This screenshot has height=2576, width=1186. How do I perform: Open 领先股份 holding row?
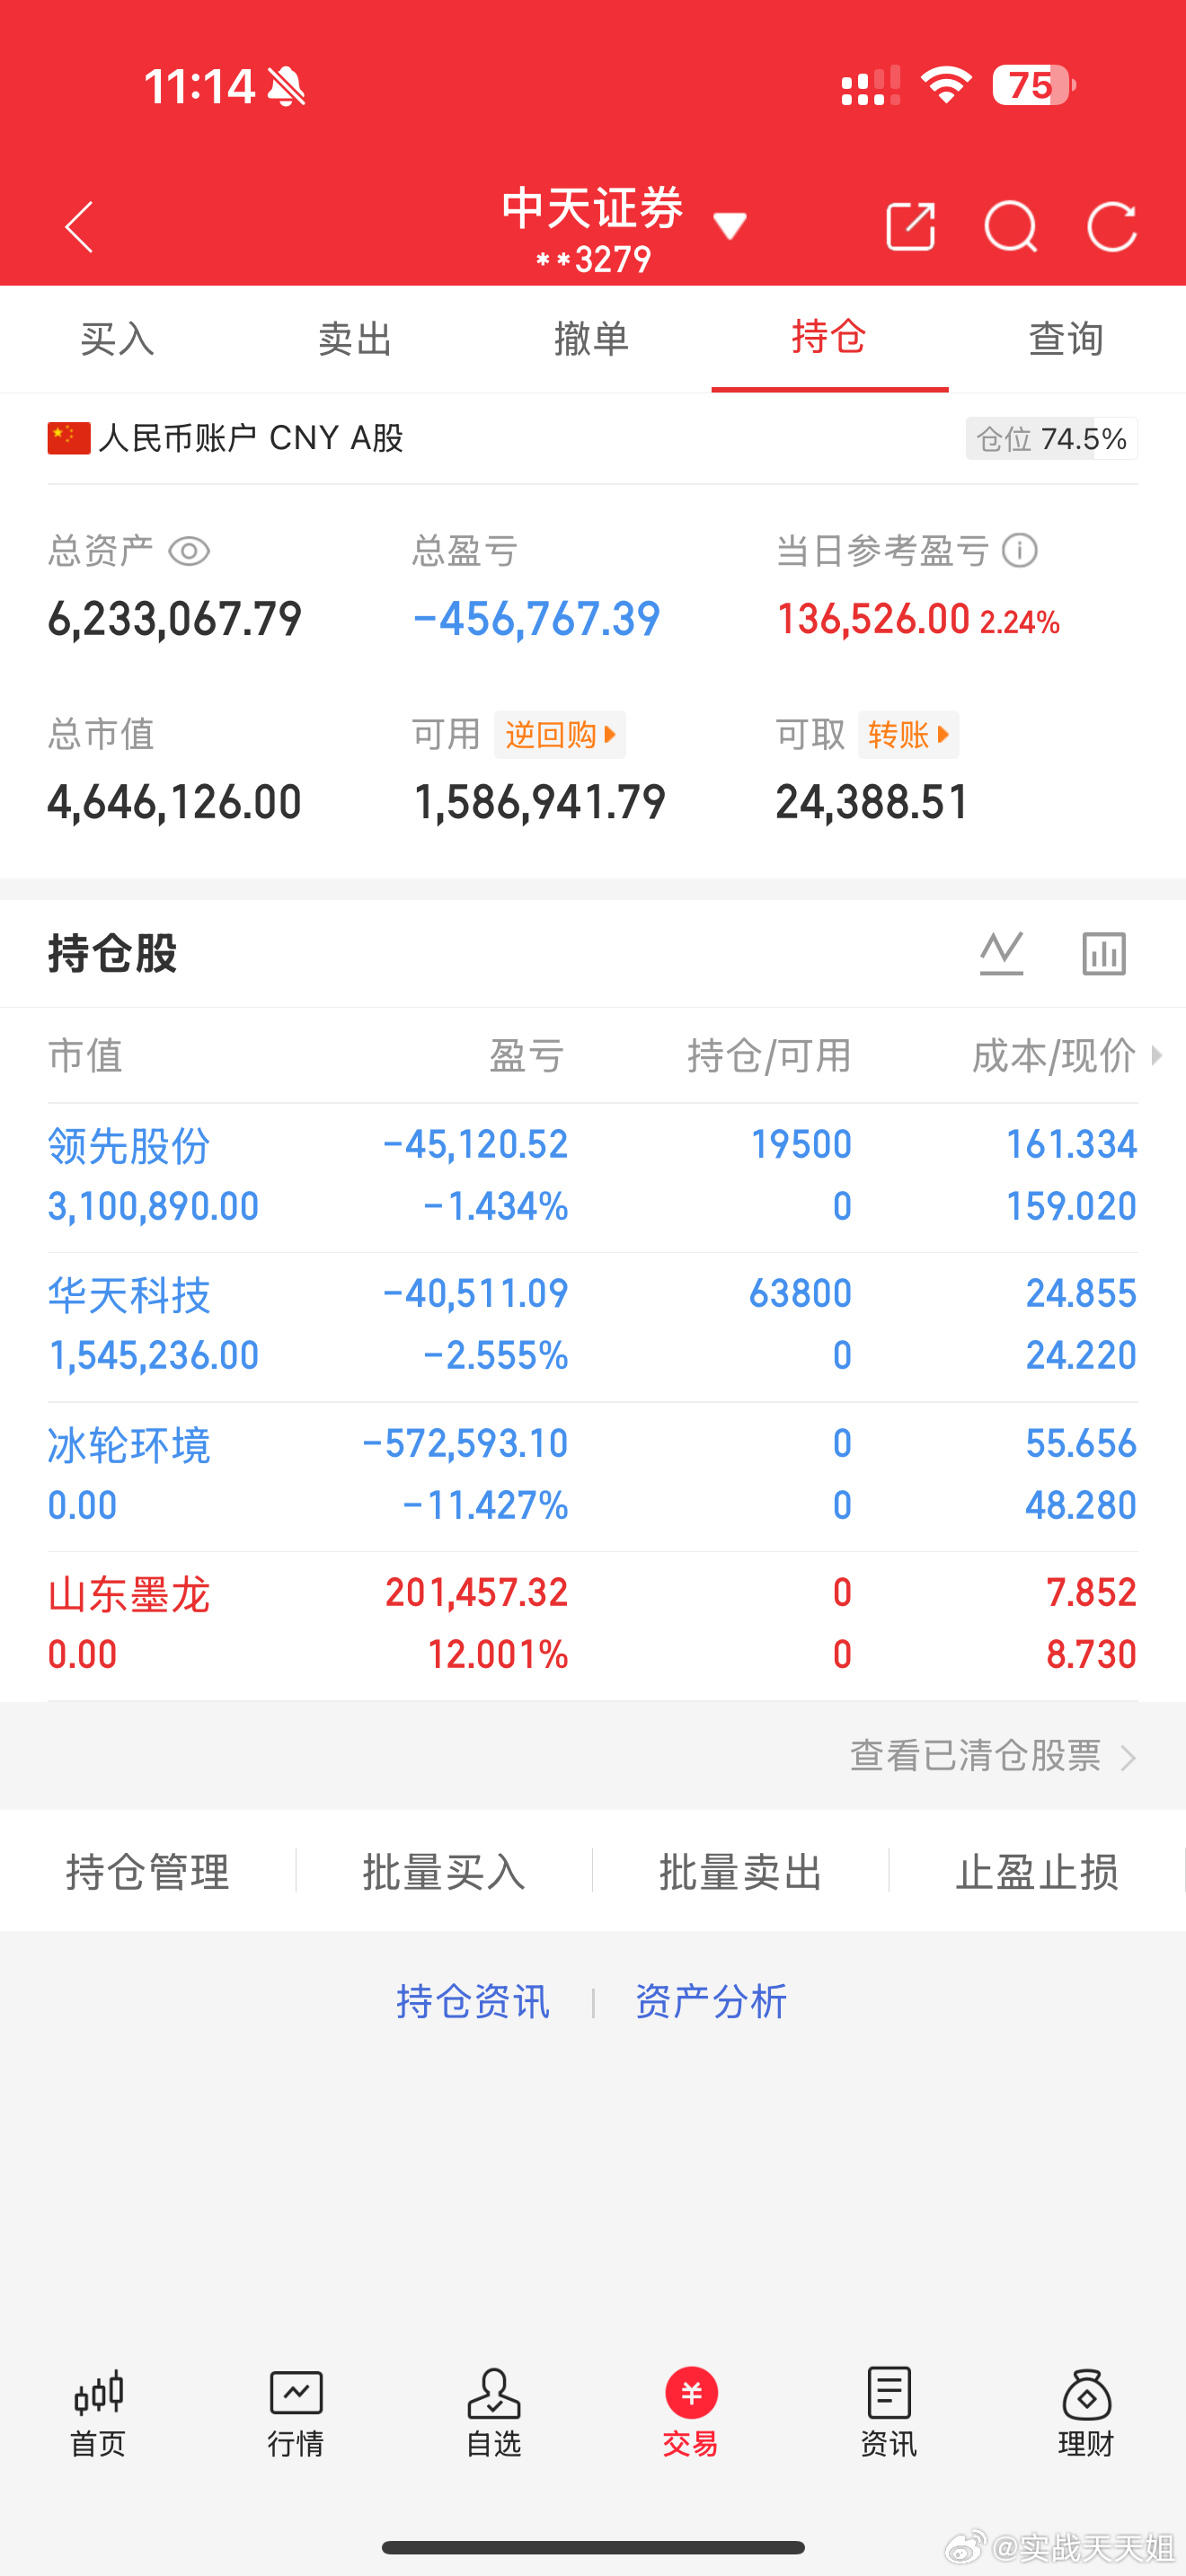click(592, 1177)
